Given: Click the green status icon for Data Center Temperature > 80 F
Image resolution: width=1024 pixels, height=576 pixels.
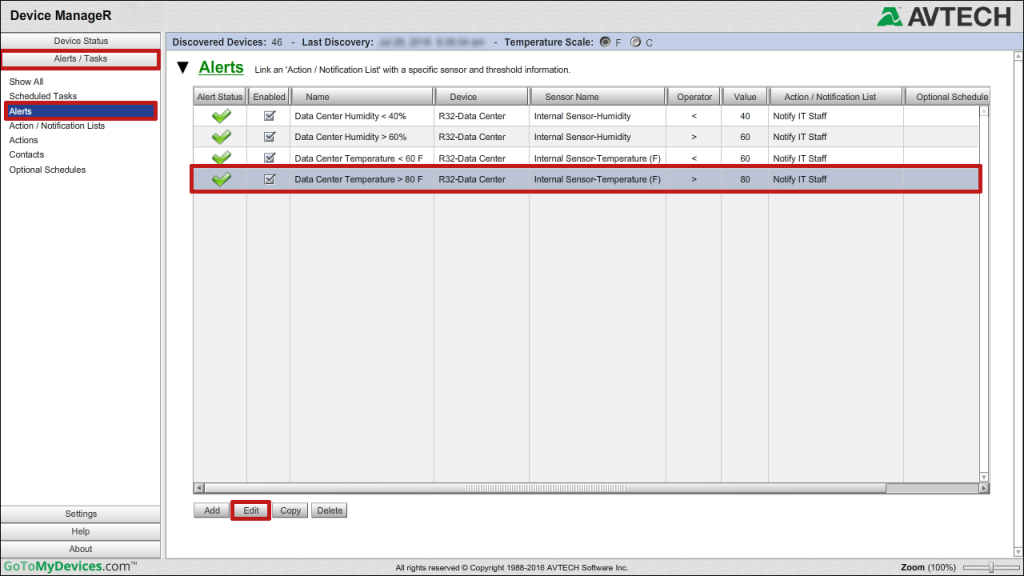Looking at the screenshot, I should click(x=220, y=179).
